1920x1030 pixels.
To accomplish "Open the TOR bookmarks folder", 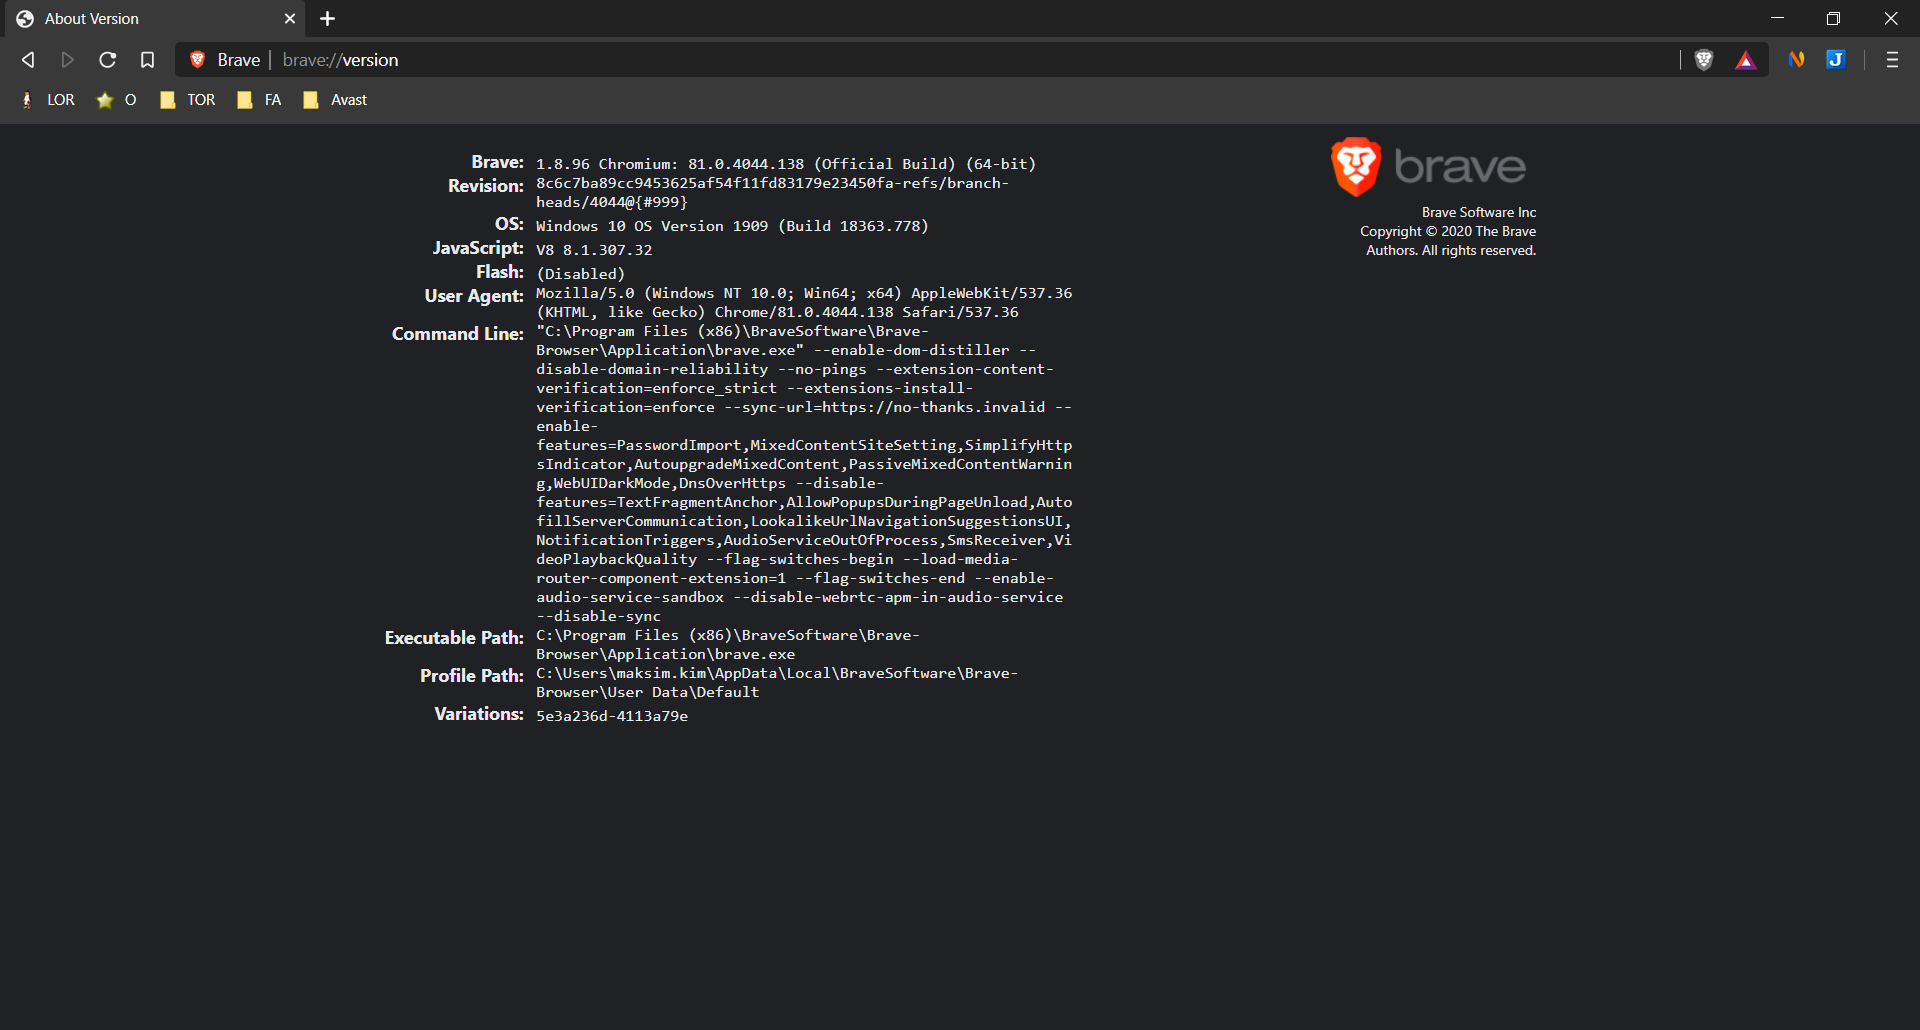I will [188, 100].
